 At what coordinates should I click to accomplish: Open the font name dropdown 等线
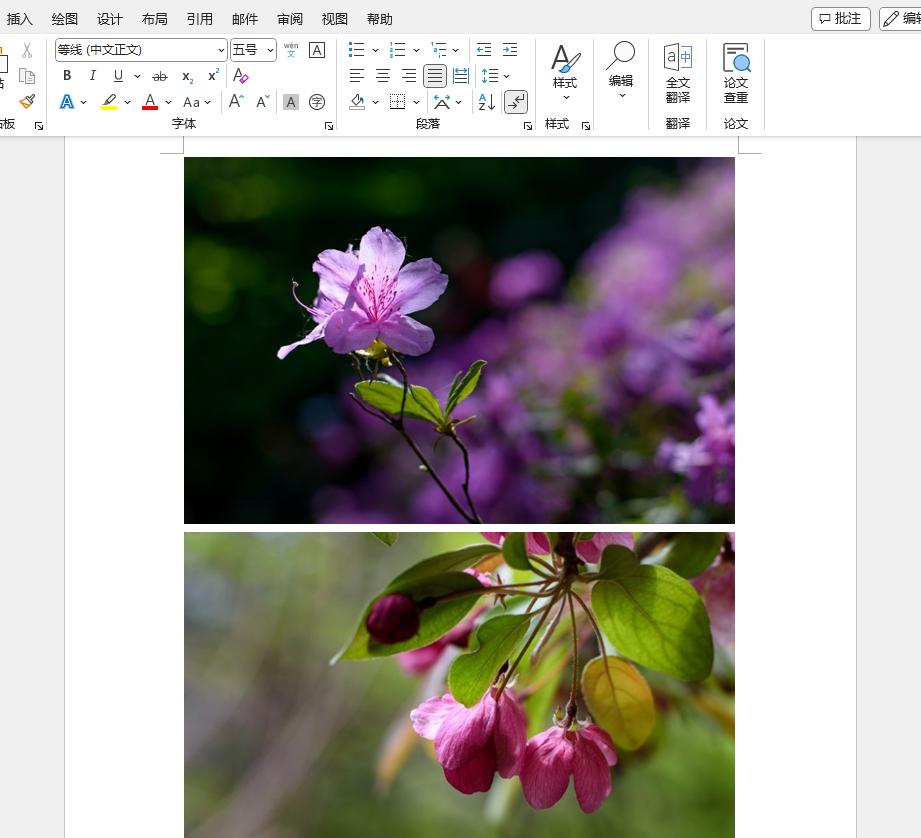[x=221, y=50]
